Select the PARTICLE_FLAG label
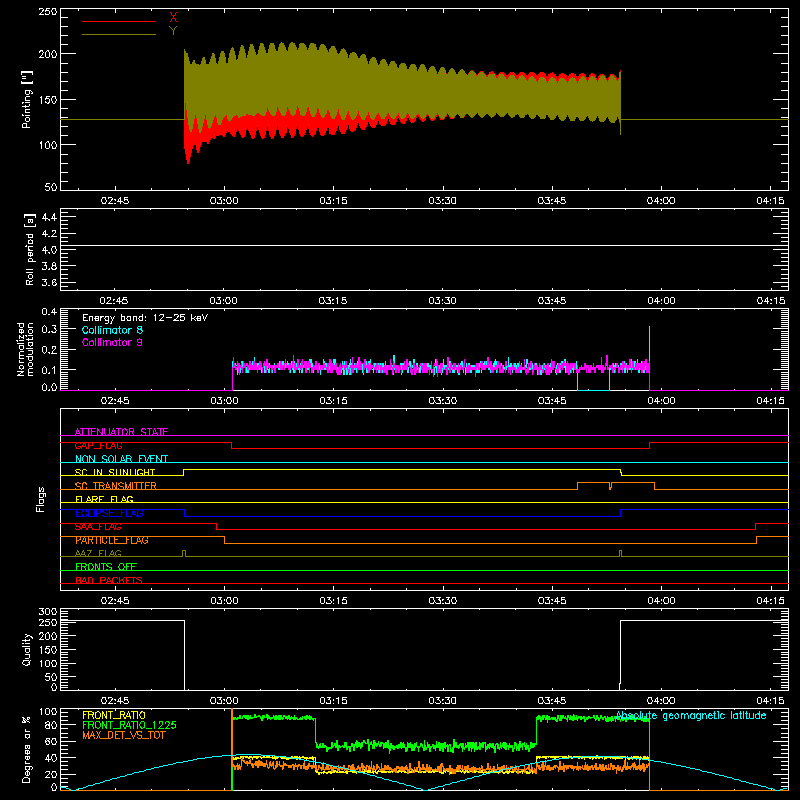800x800 pixels. (x=112, y=540)
